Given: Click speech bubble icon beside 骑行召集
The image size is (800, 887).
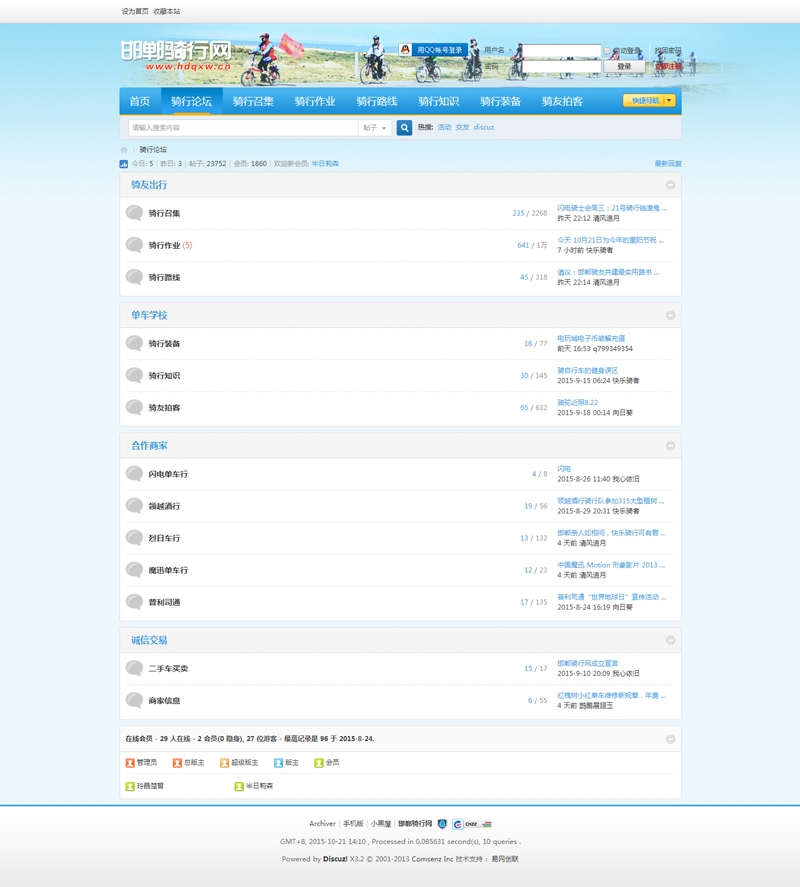Looking at the screenshot, I should pyautogui.click(x=134, y=213).
